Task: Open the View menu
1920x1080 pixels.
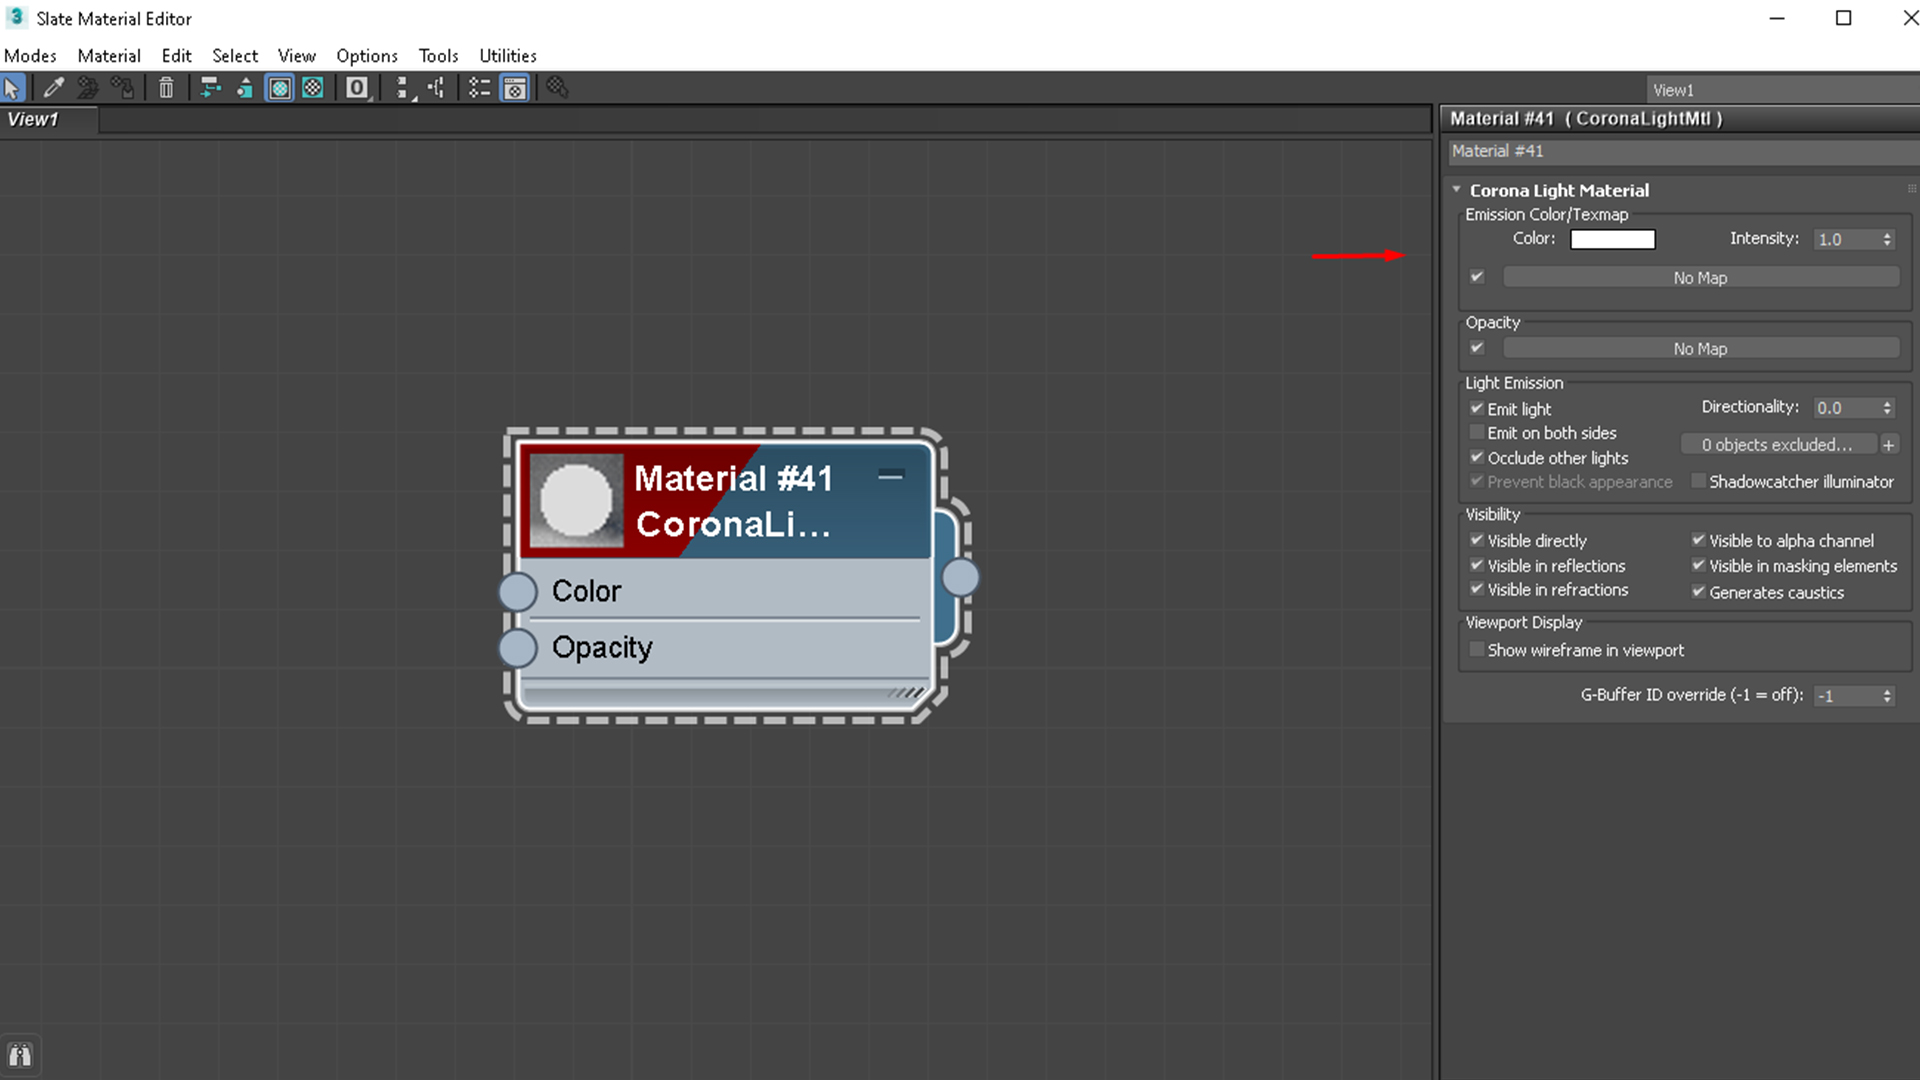Action: pyautogui.click(x=296, y=56)
